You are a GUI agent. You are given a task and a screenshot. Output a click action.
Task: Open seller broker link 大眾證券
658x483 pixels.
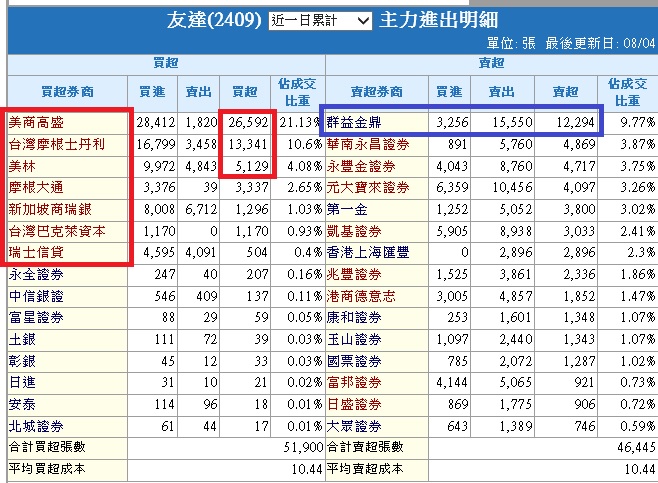pyautogui.click(x=354, y=426)
